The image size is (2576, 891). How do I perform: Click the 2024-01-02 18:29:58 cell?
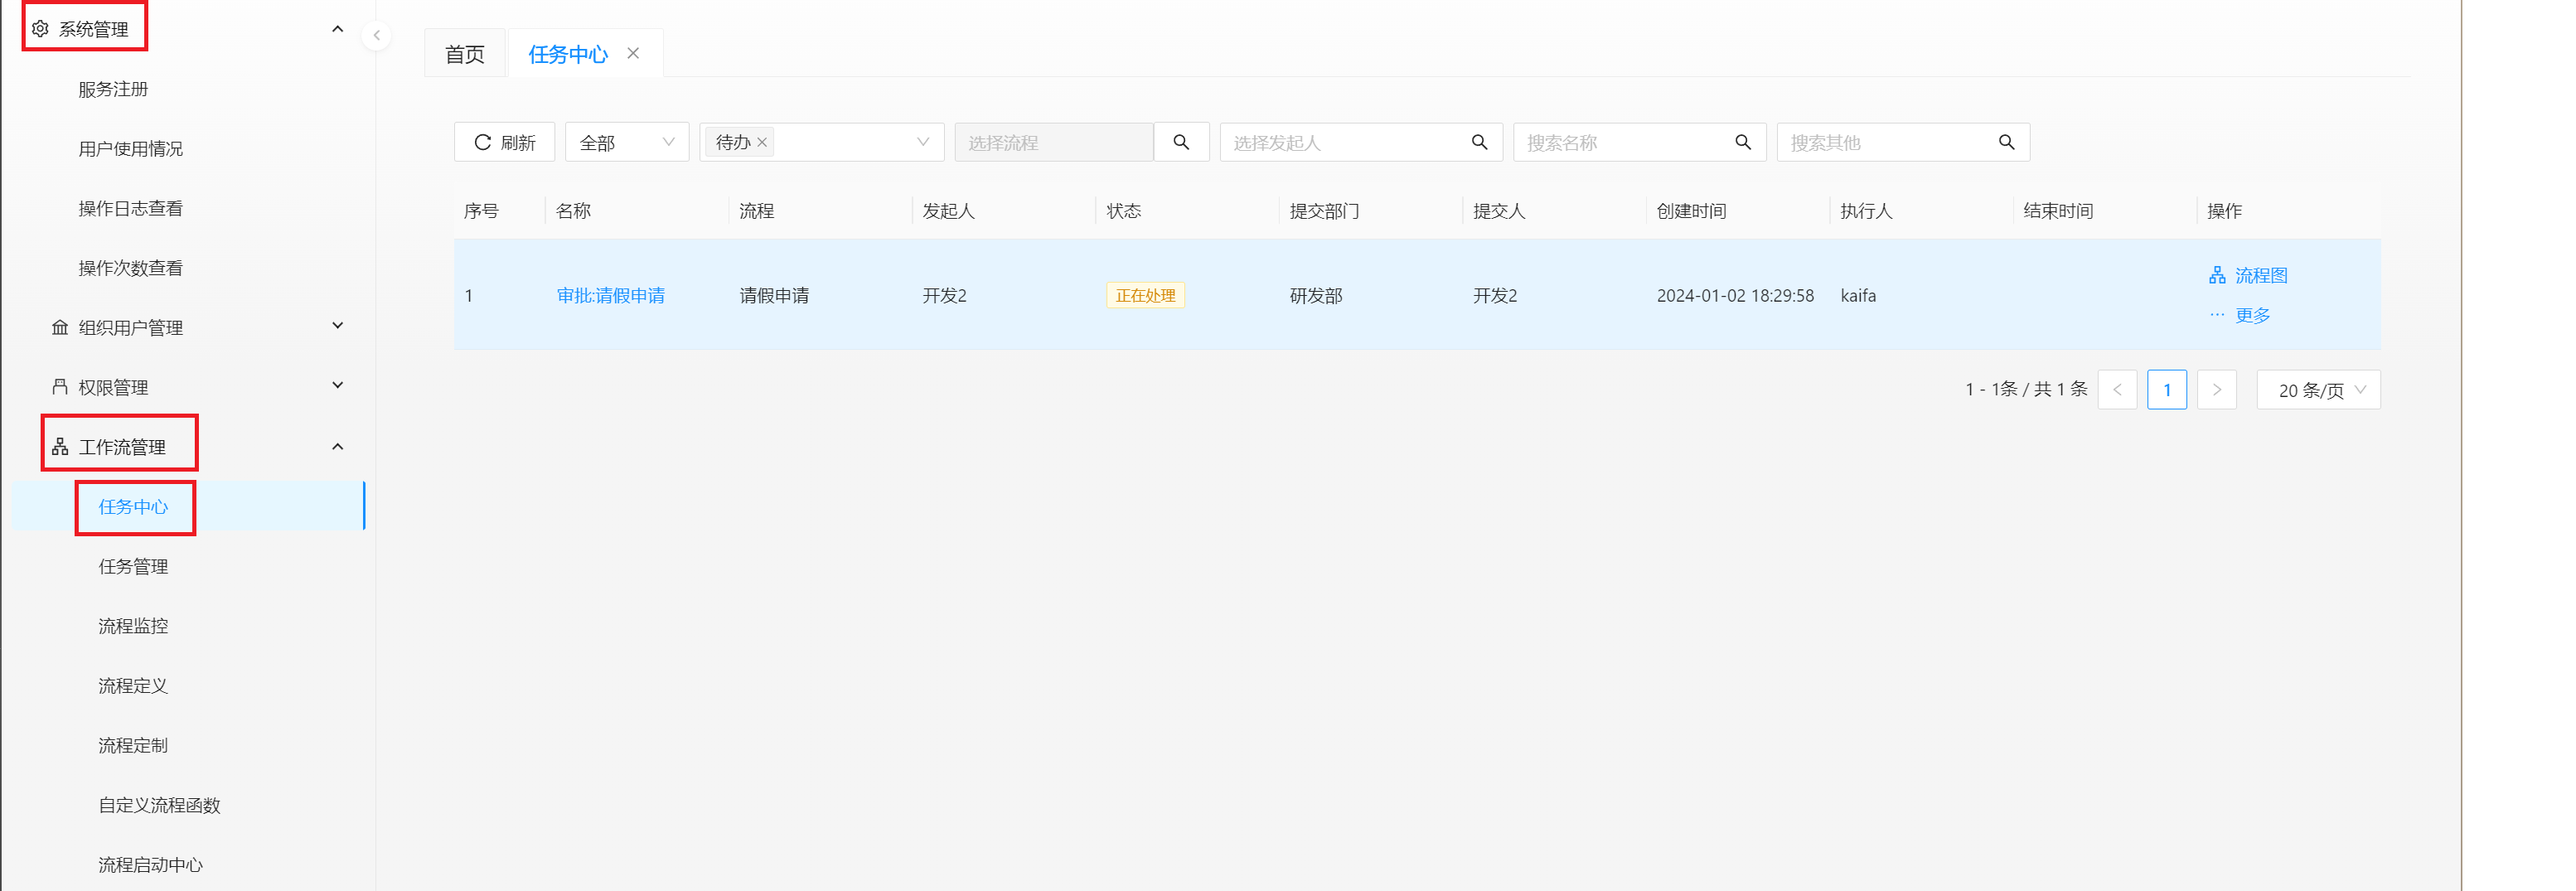(x=1736, y=296)
